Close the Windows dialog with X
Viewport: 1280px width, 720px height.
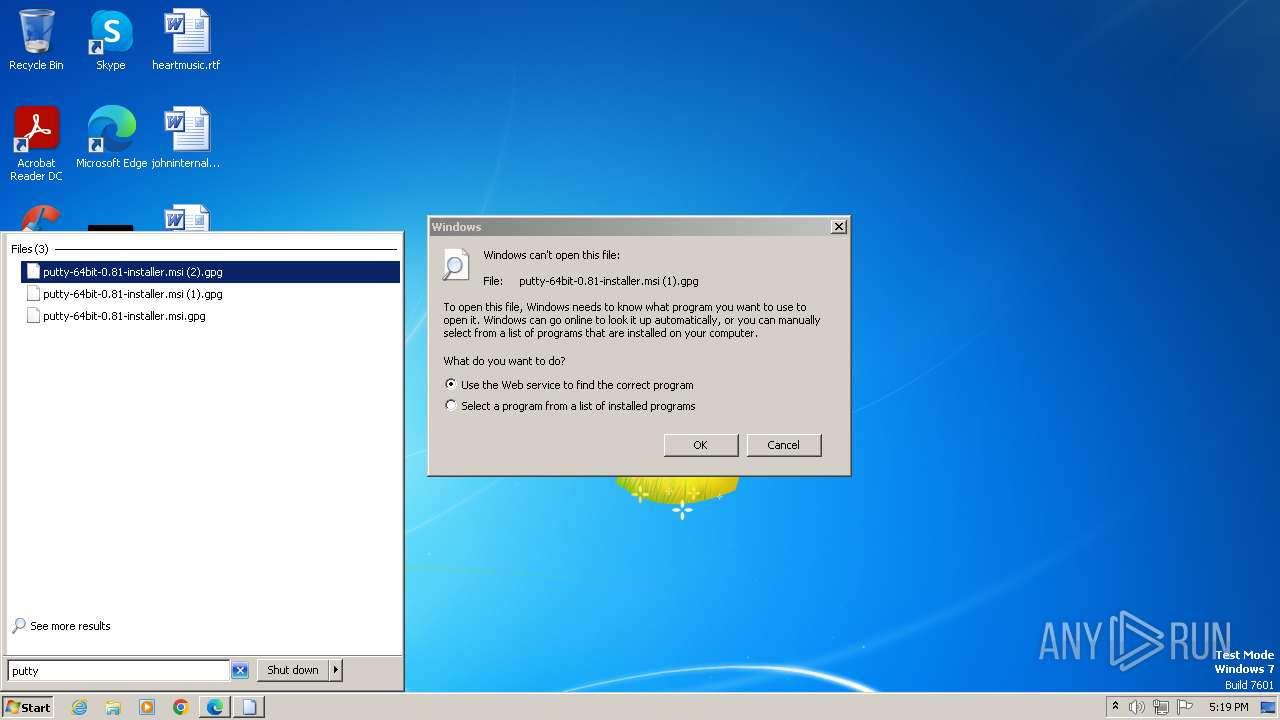(839, 227)
